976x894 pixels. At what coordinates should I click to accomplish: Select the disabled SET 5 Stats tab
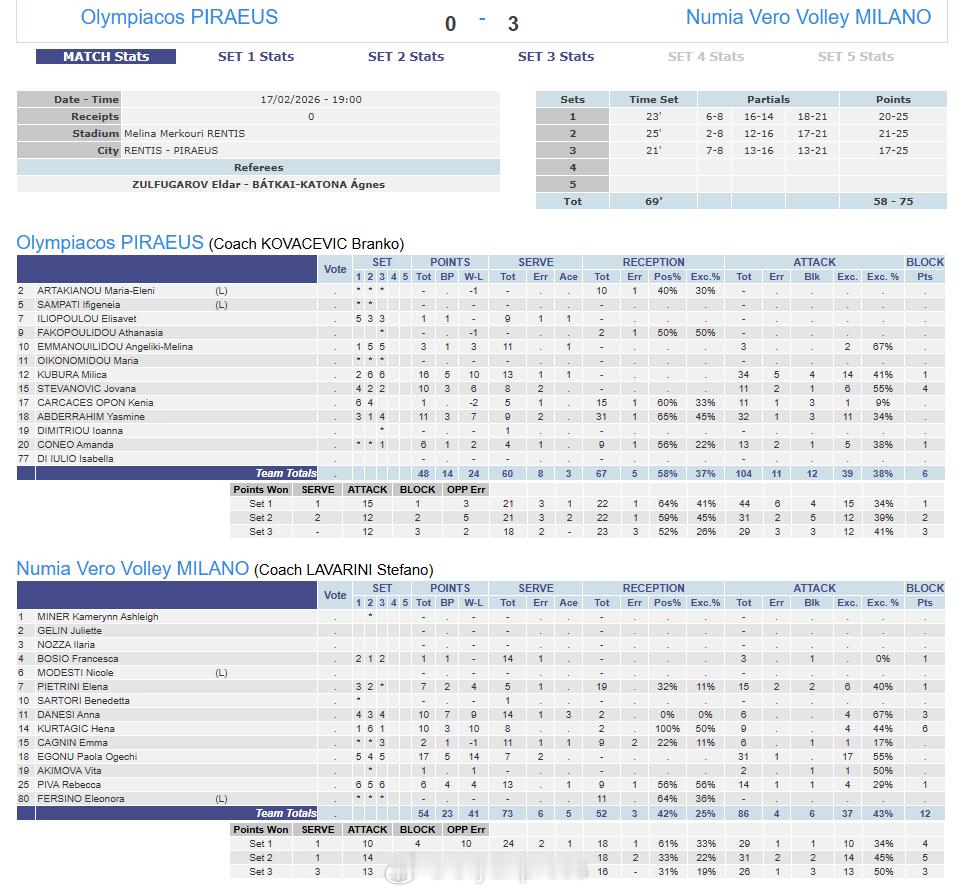(856, 57)
